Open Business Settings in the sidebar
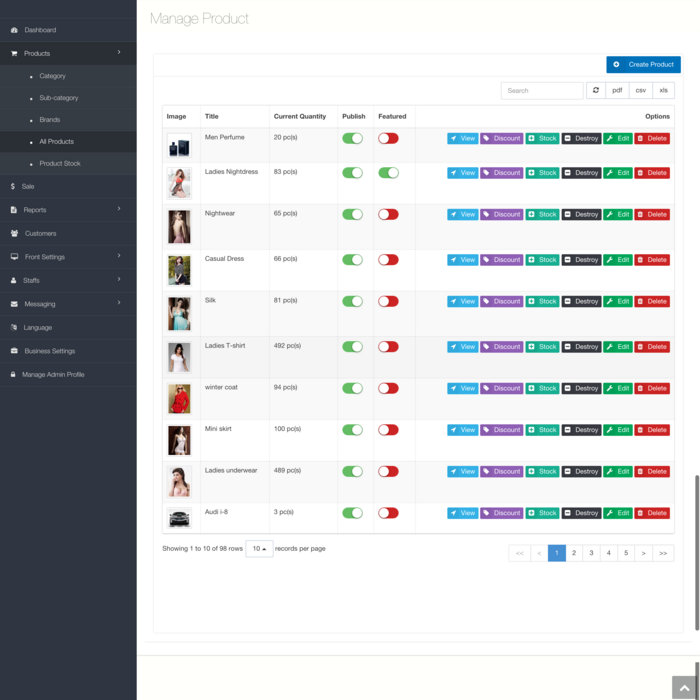The image size is (700, 700). [x=49, y=351]
